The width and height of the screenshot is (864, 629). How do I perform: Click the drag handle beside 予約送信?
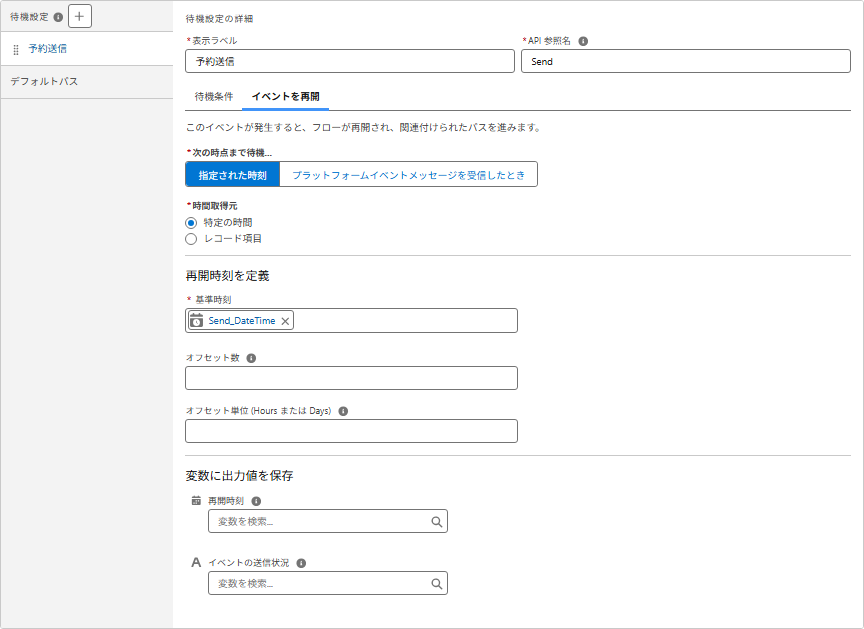coord(16,49)
